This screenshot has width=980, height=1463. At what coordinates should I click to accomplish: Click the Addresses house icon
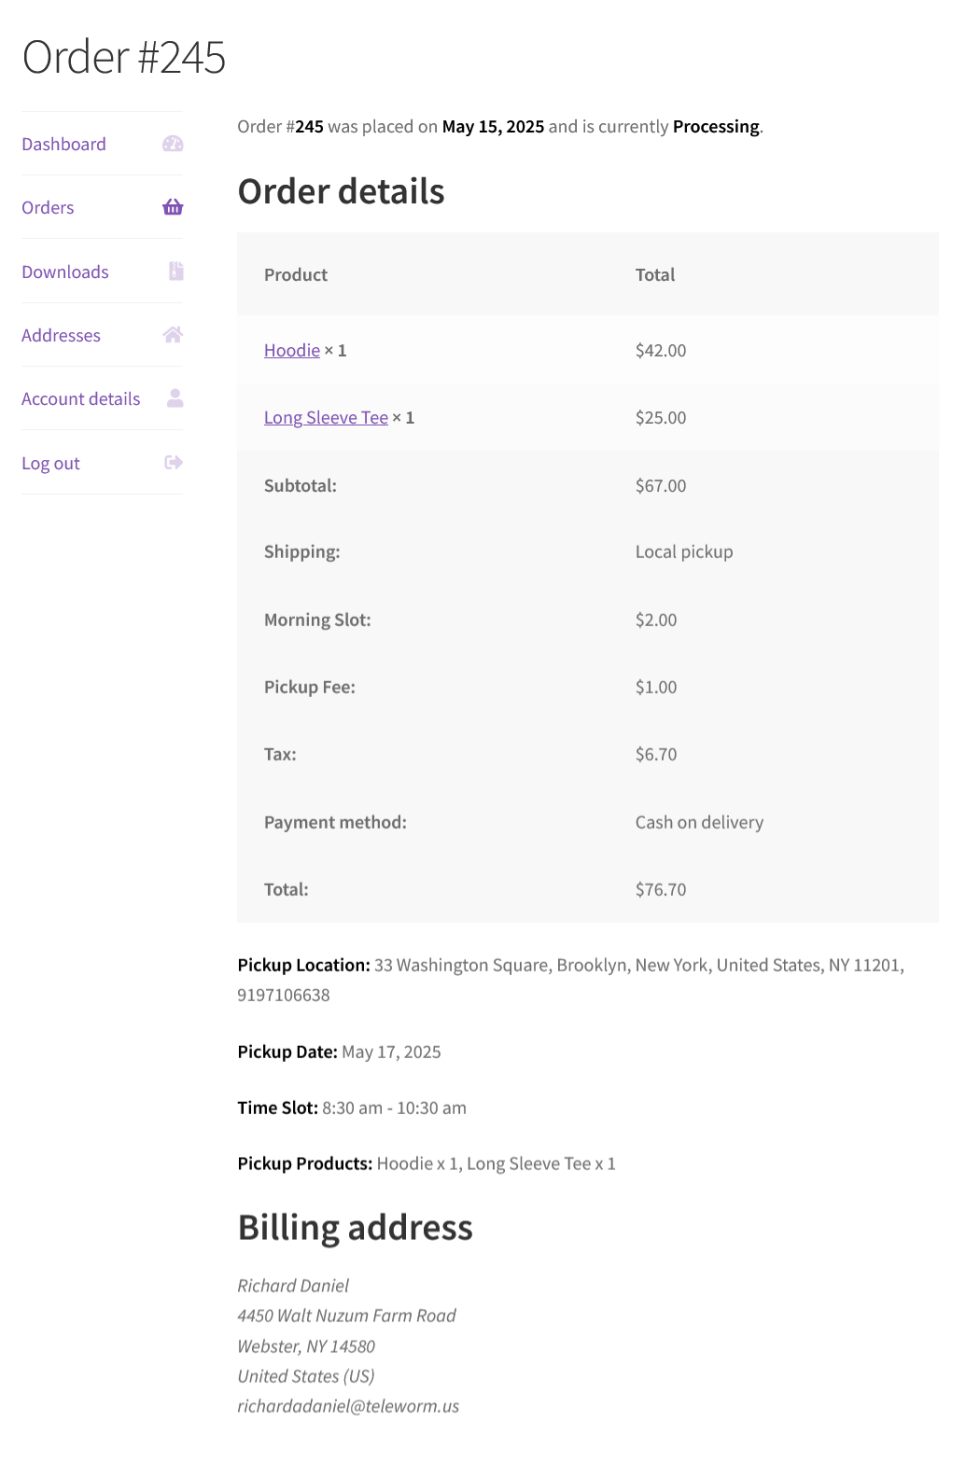[173, 335]
